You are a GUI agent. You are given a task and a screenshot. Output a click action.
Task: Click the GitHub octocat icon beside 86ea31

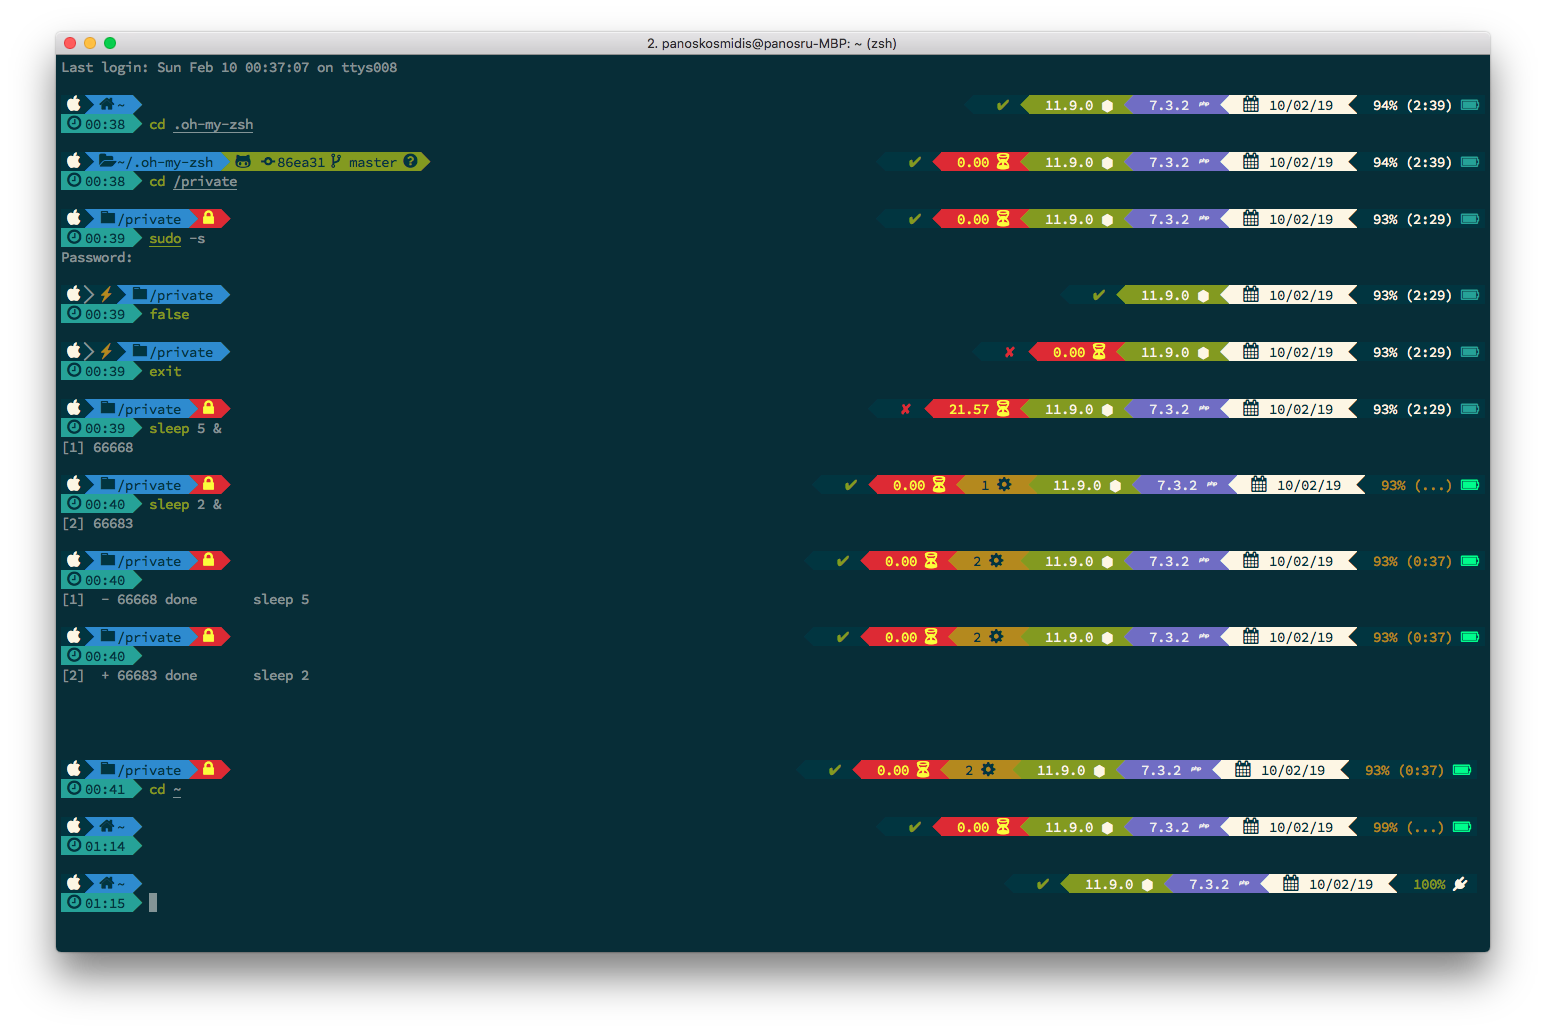[243, 161]
